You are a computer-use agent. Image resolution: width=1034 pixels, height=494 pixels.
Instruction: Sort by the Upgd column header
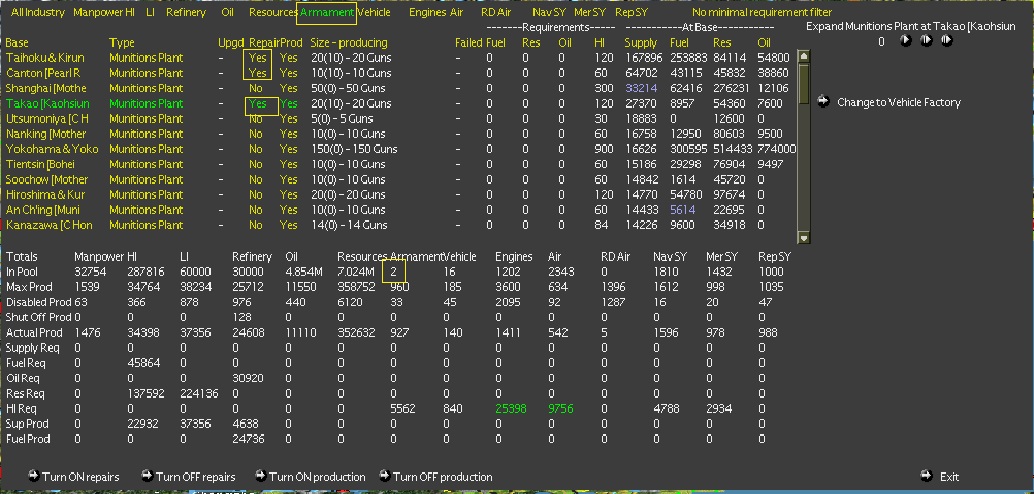click(x=231, y=43)
